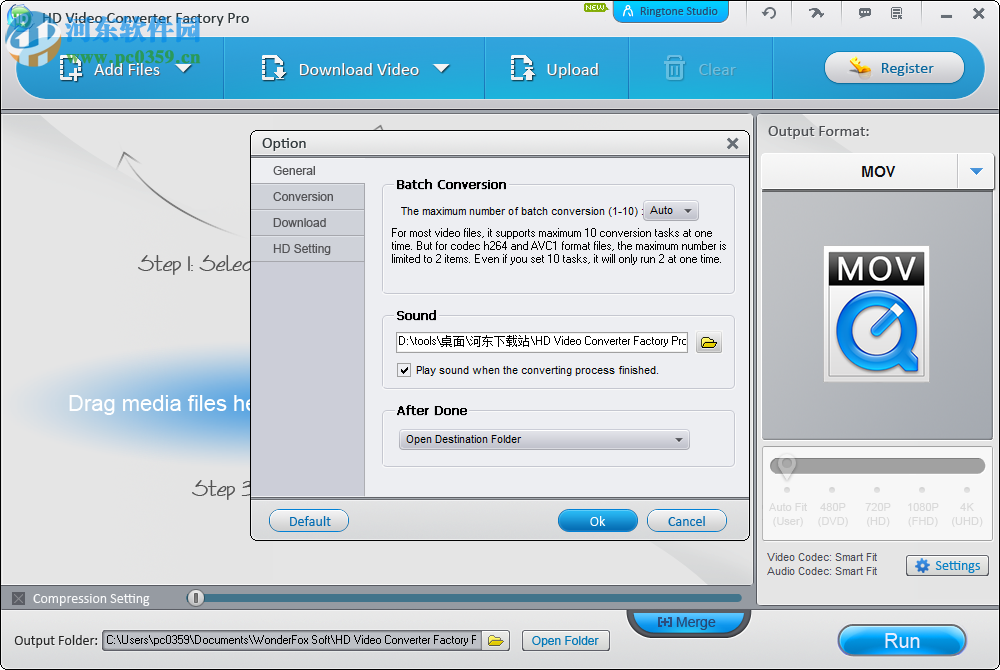Select the Upload icon

[521, 68]
